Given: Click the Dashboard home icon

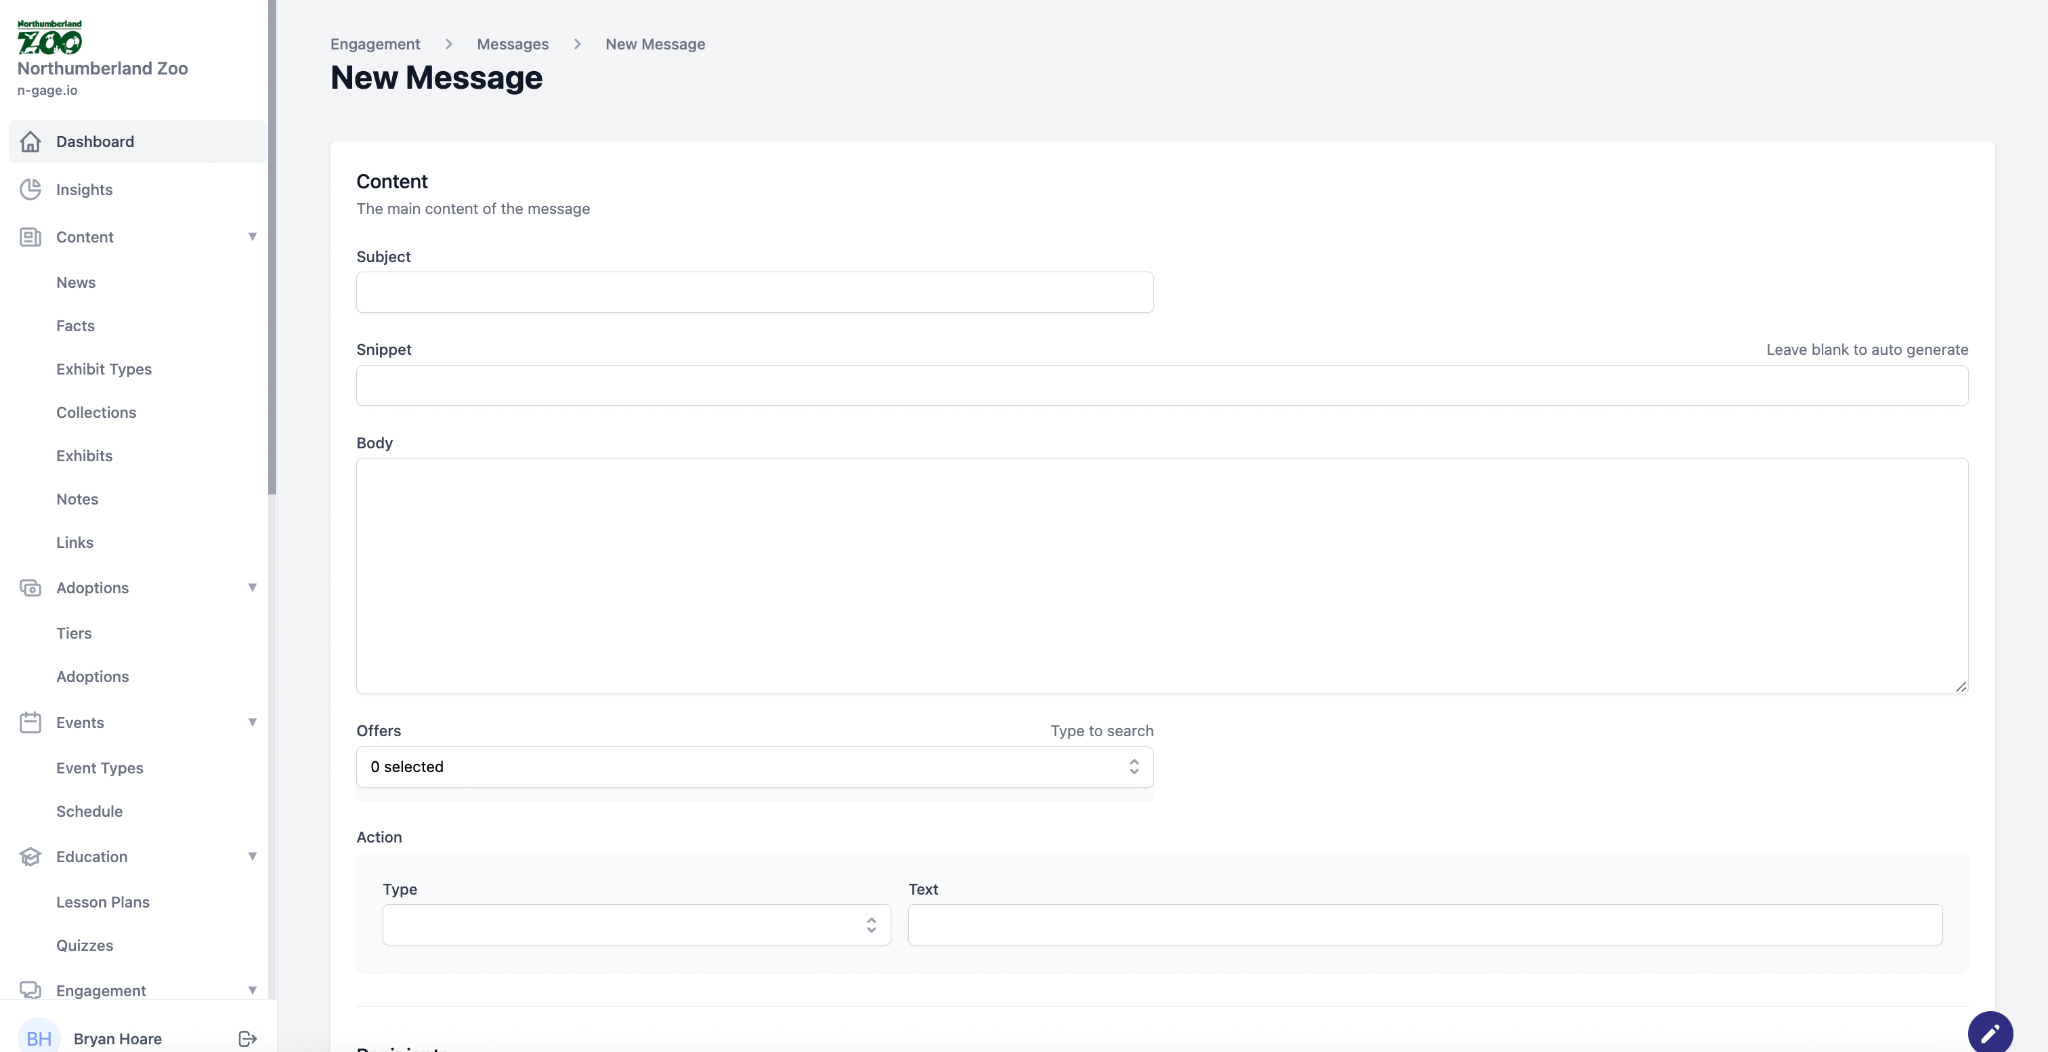Looking at the screenshot, I should 31,142.
